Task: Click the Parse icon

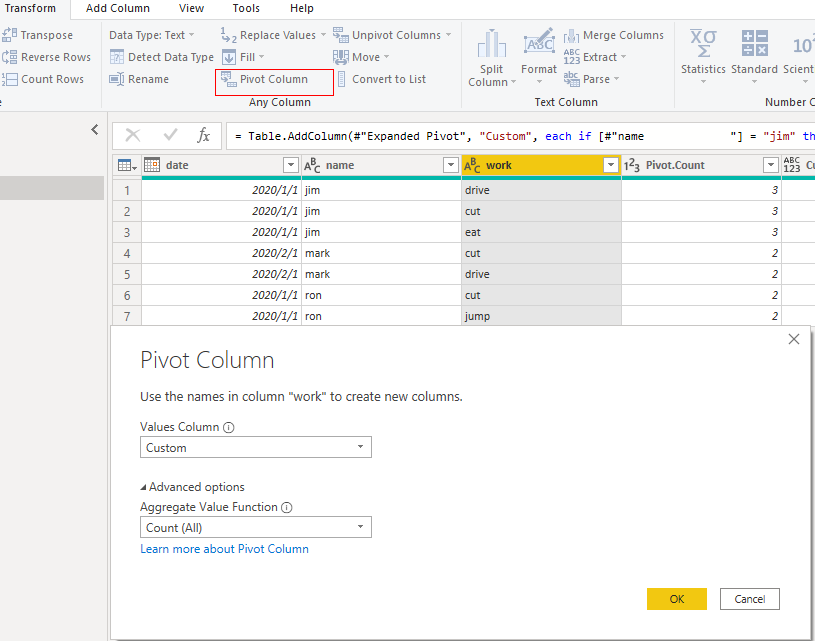Action: (572, 79)
